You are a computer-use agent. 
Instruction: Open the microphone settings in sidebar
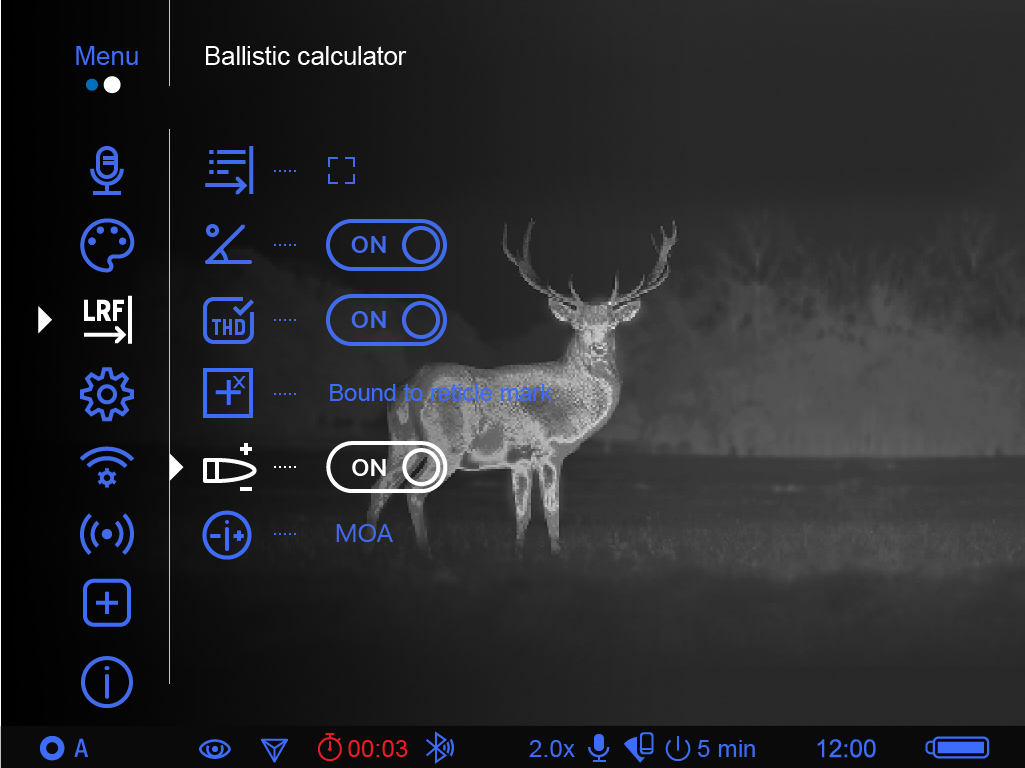tap(106, 171)
